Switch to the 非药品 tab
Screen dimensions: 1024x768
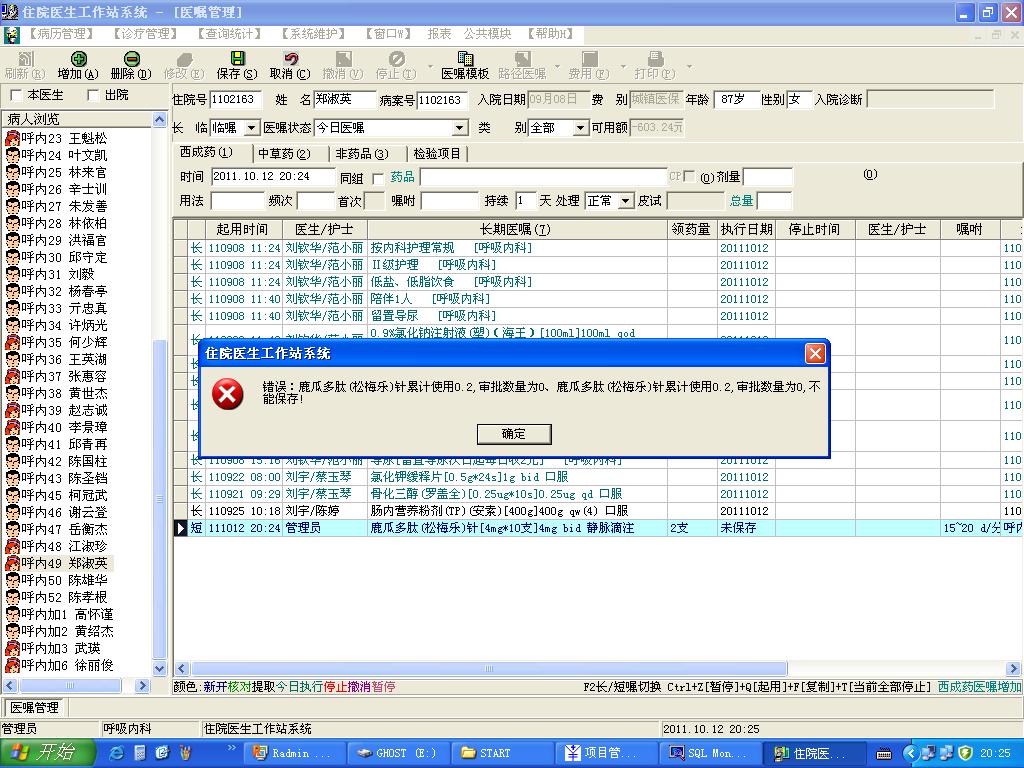click(x=362, y=153)
